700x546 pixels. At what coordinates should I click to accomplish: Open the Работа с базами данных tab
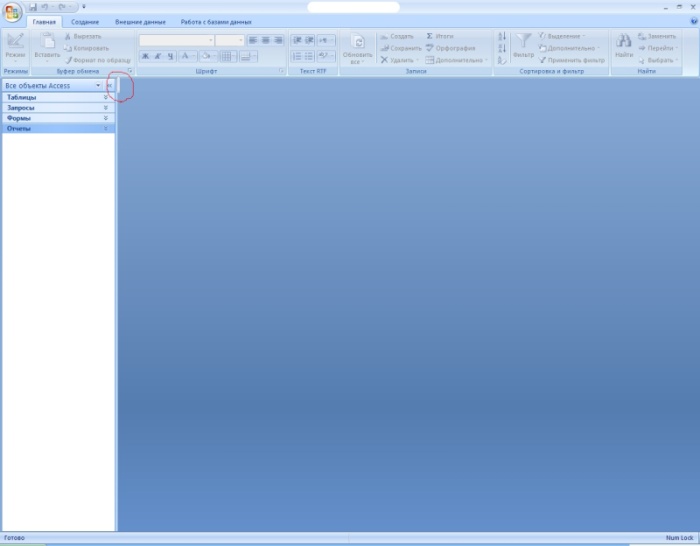point(216,22)
